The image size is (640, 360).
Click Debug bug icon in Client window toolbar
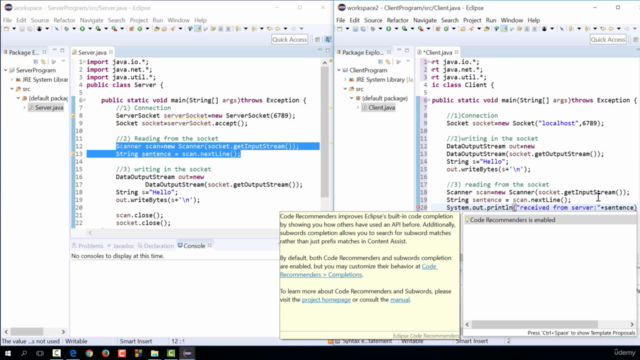[x=373, y=29]
